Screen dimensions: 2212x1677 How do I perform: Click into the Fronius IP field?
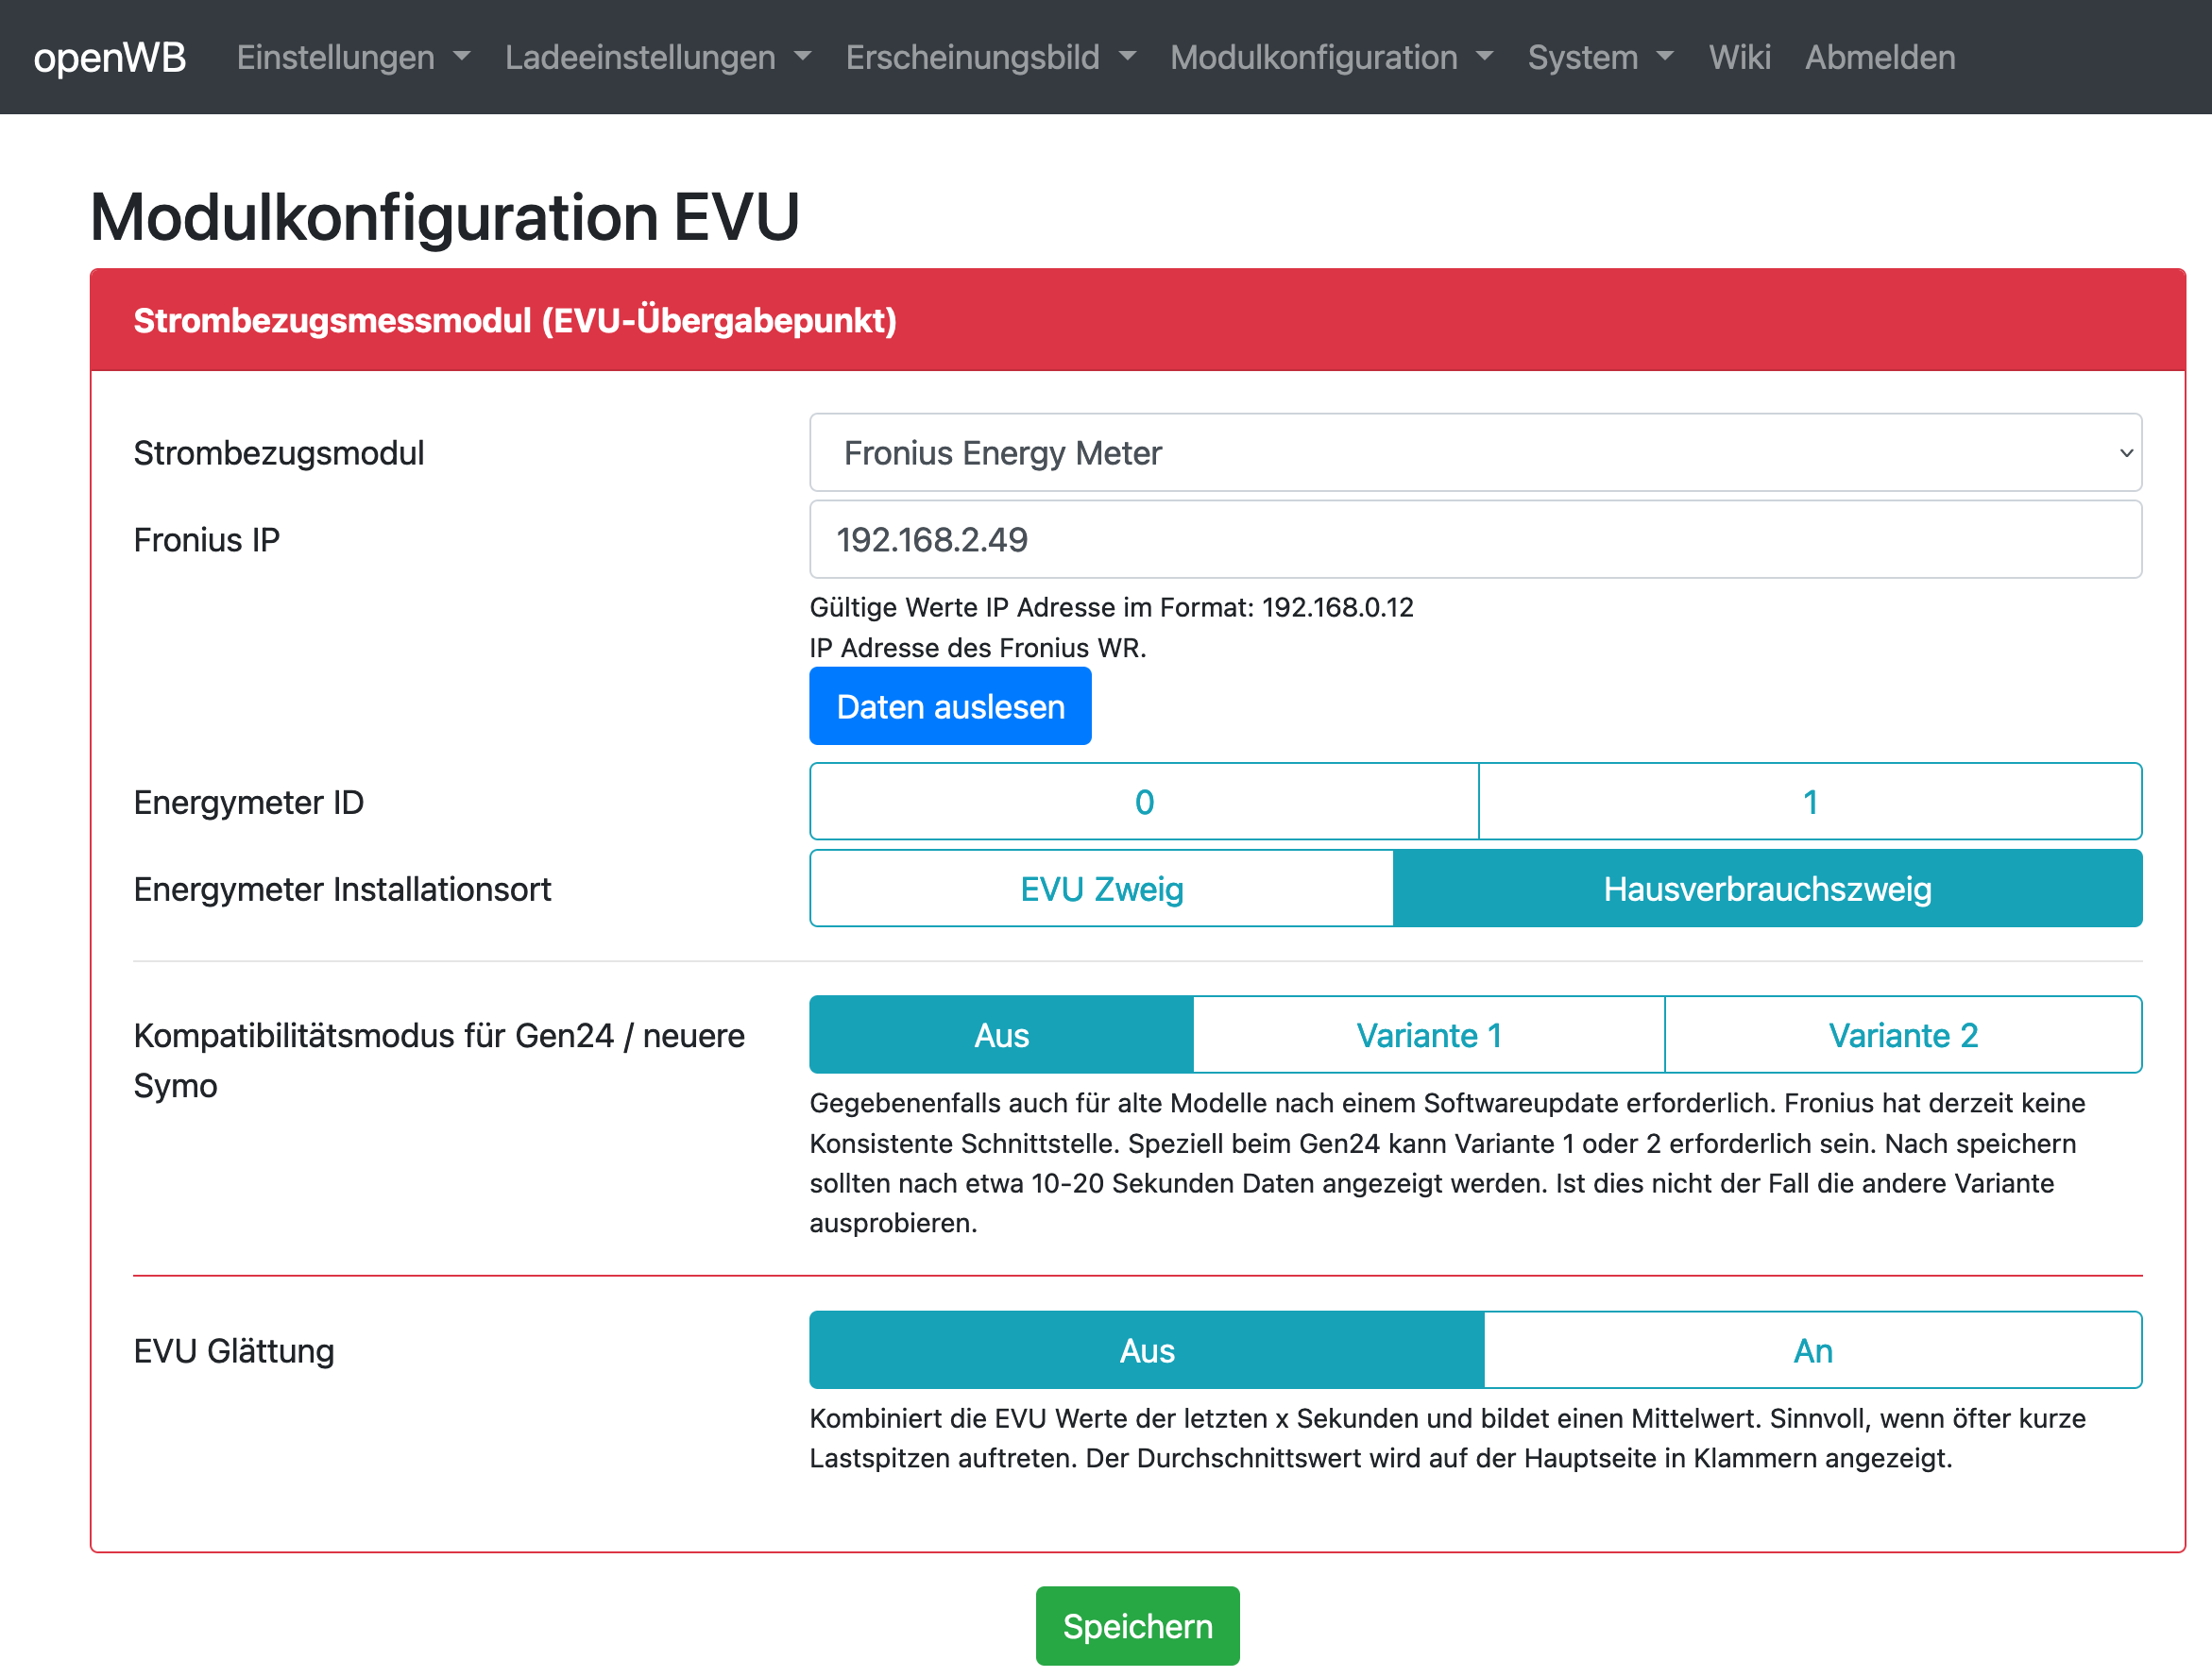1475,540
